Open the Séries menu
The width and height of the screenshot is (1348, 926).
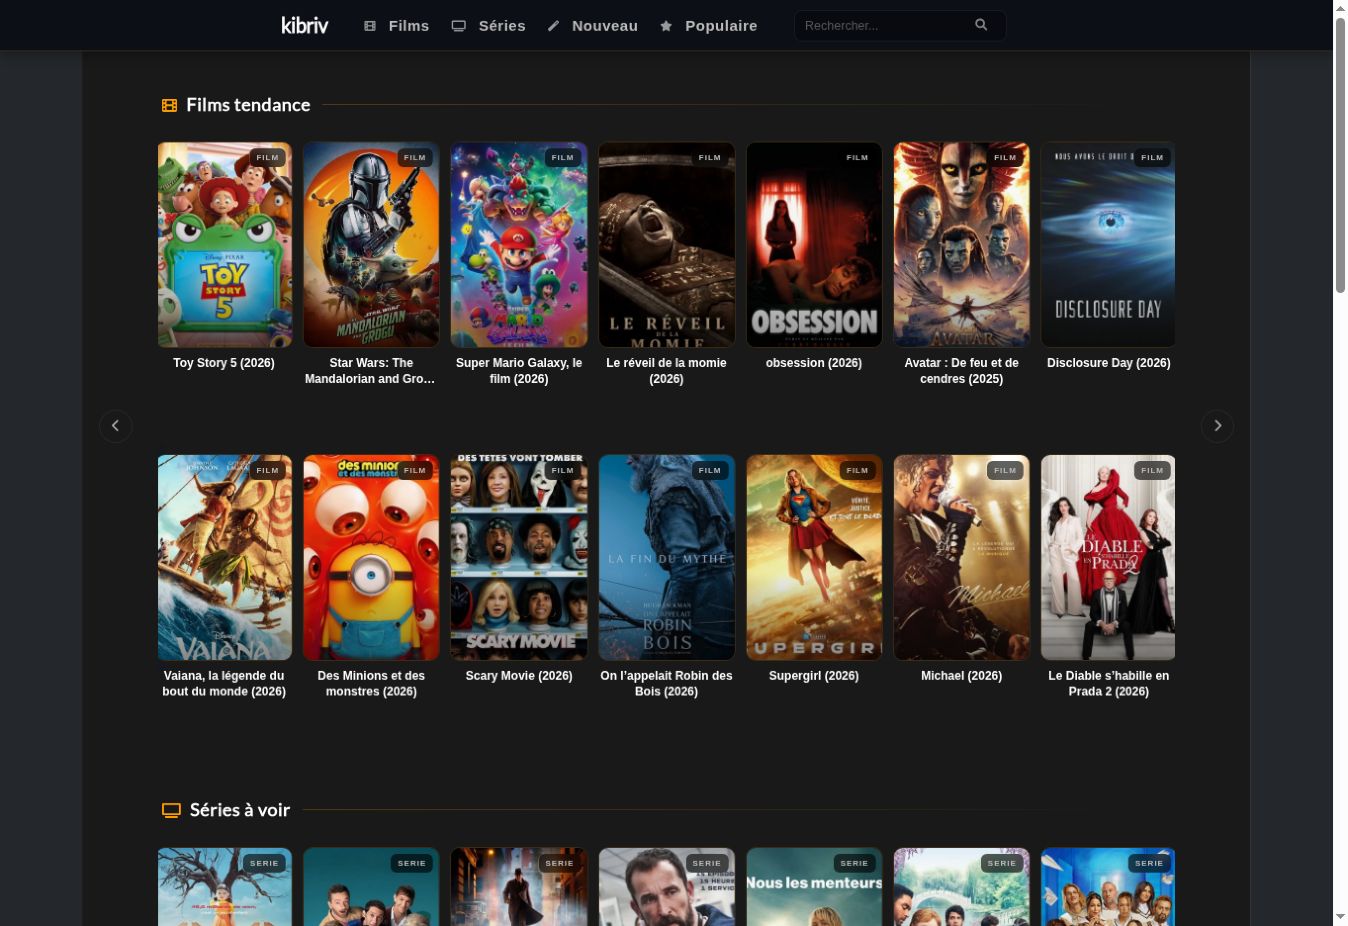(x=488, y=26)
